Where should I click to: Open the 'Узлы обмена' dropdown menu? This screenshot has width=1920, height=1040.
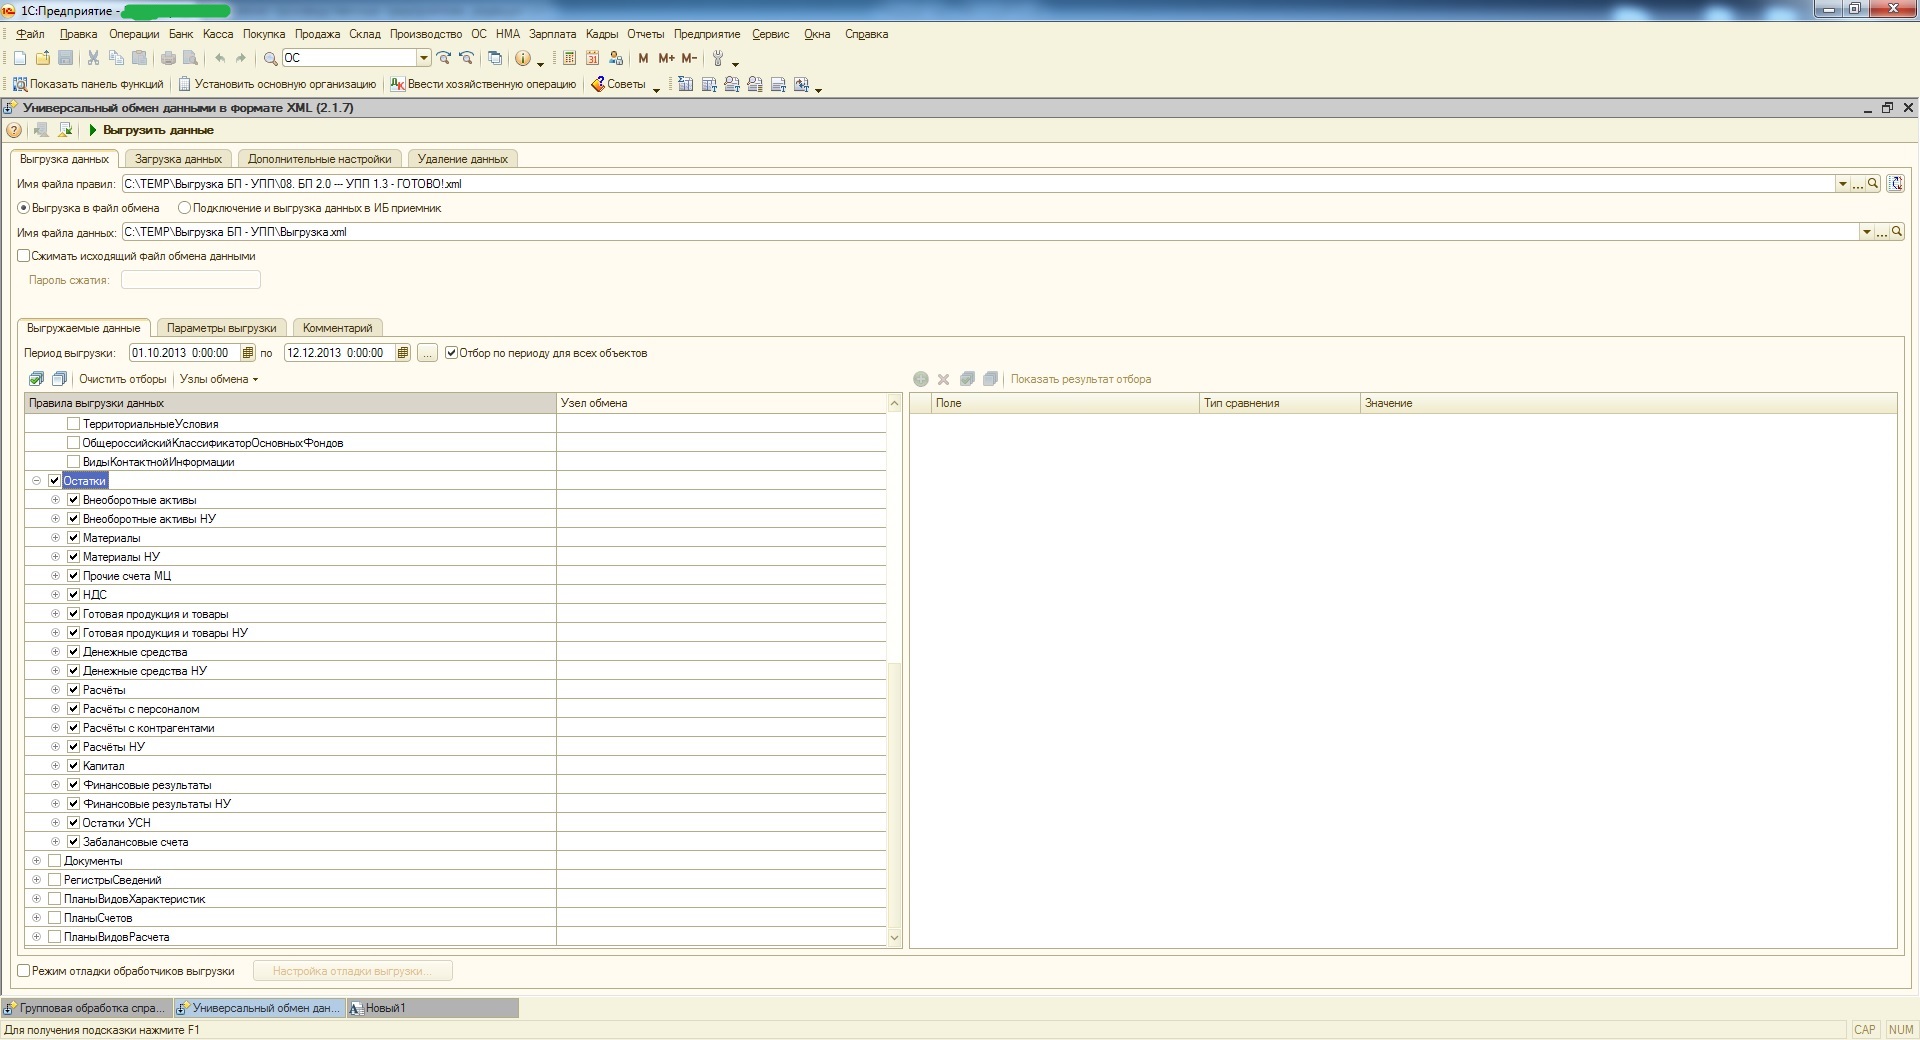219,379
